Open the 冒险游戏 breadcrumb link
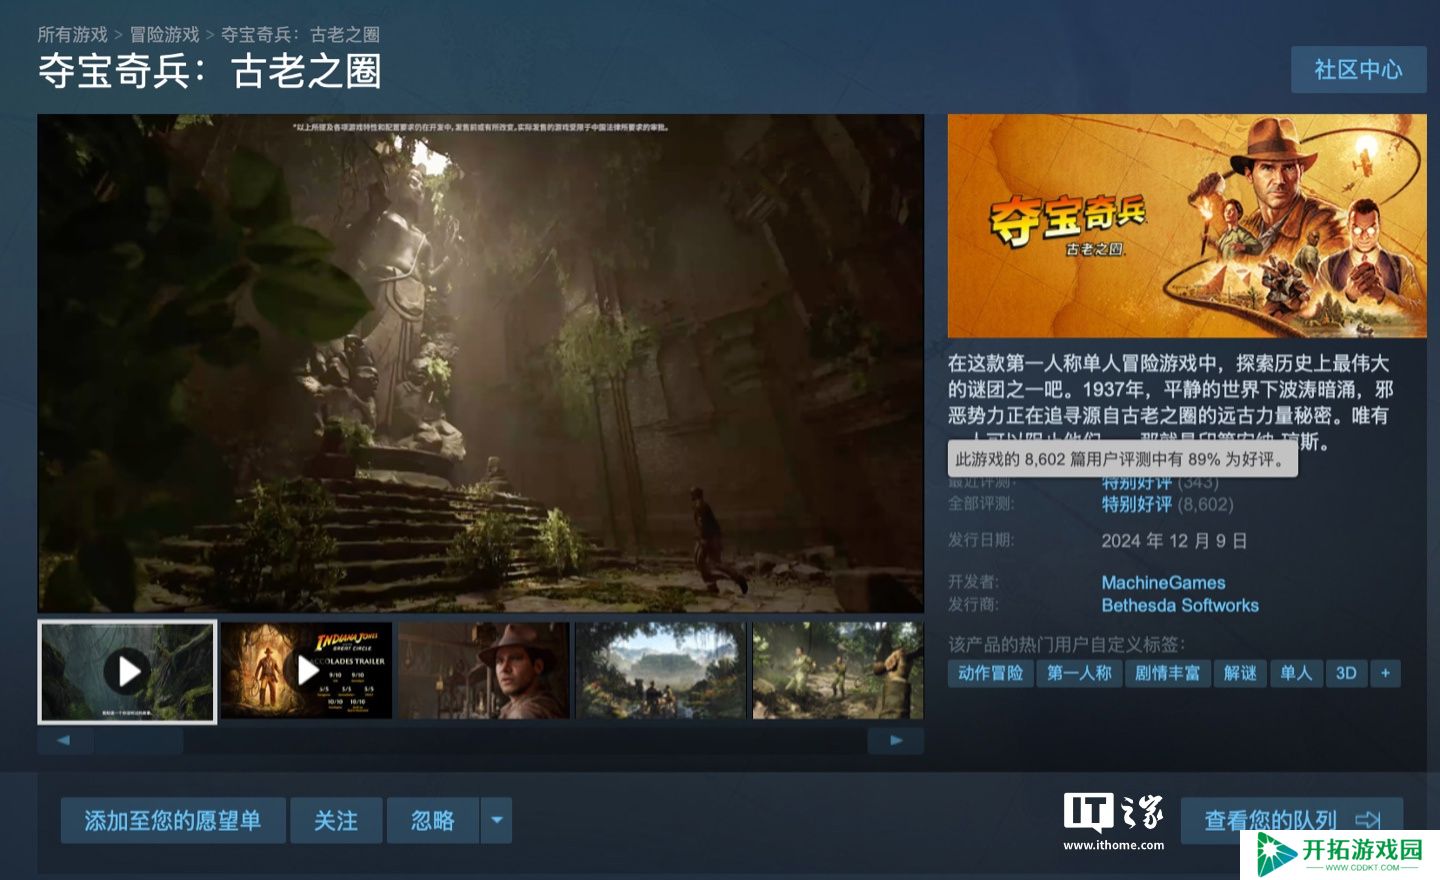This screenshot has width=1440, height=880. click(165, 35)
